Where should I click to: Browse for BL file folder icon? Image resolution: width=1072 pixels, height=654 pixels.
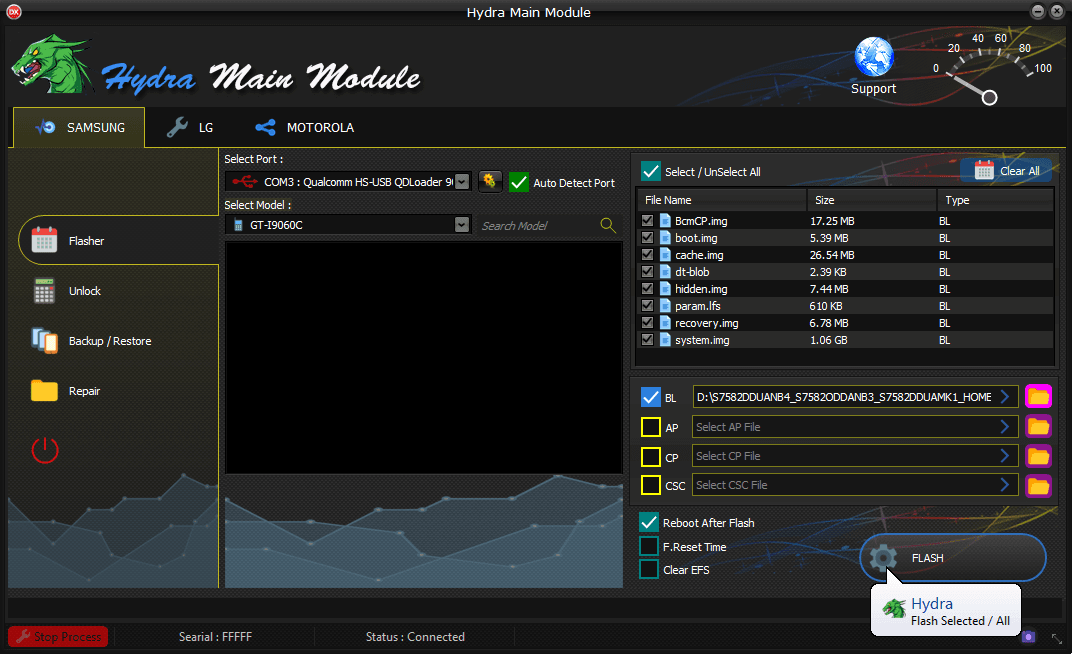1038,396
